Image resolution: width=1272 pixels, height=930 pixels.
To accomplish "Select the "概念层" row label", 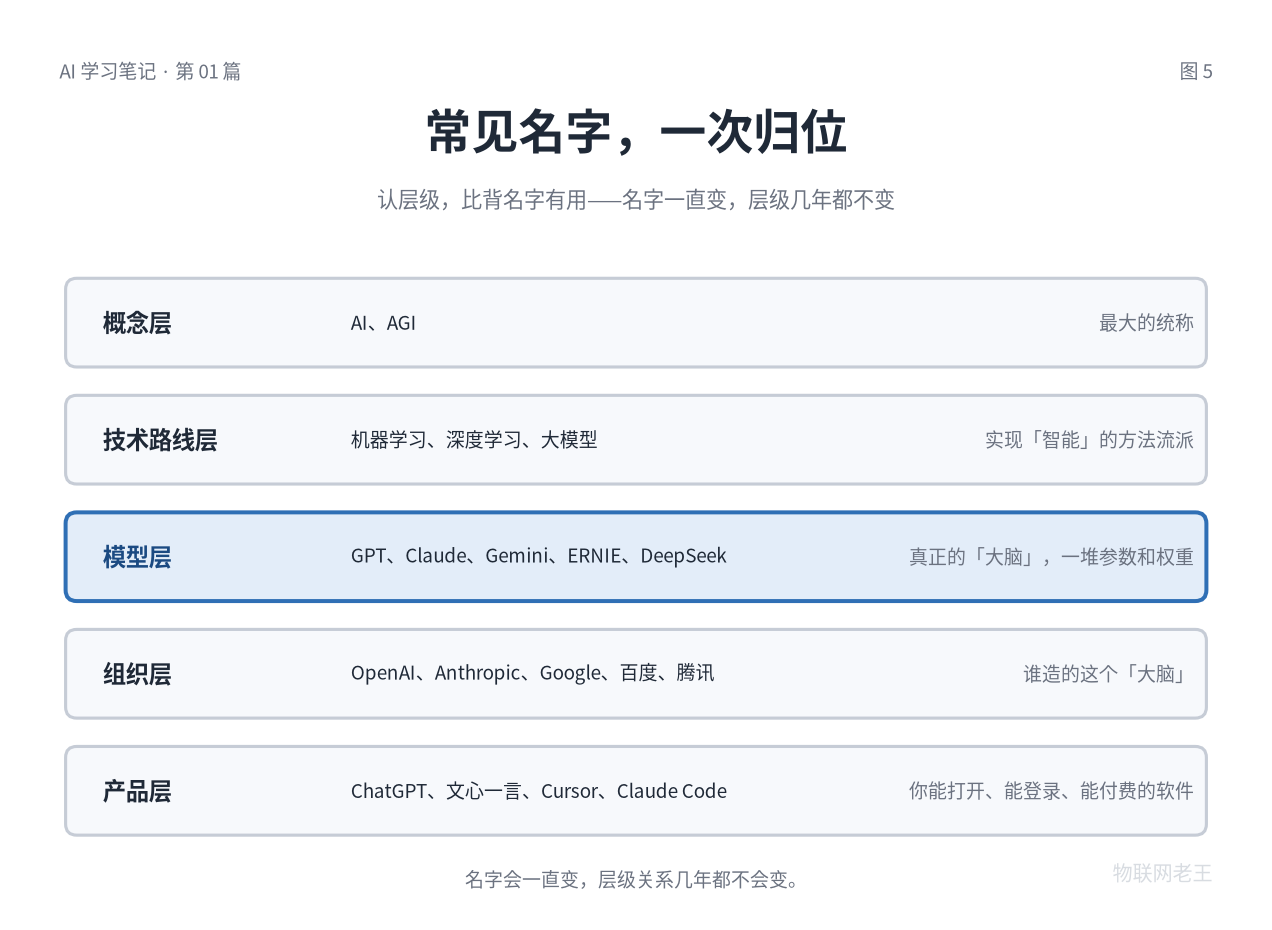I will click(137, 323).
